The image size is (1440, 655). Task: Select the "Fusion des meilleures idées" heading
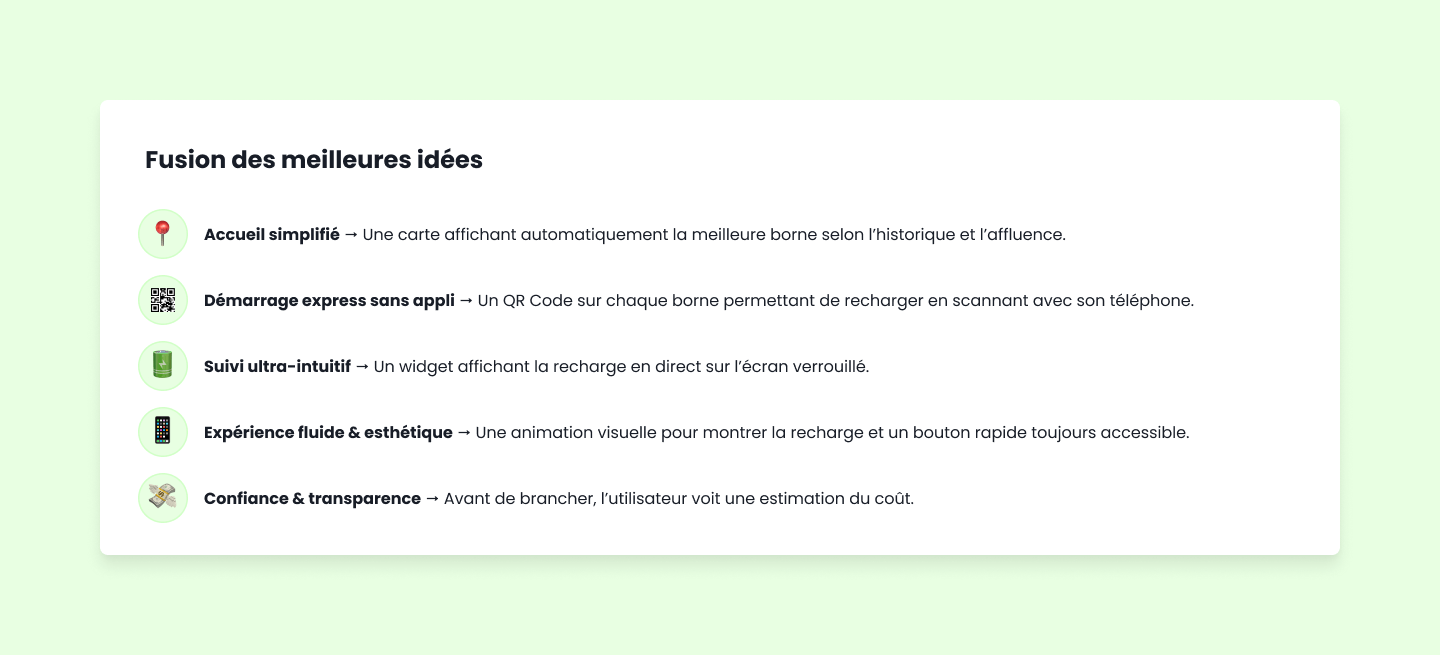(314, 160)
